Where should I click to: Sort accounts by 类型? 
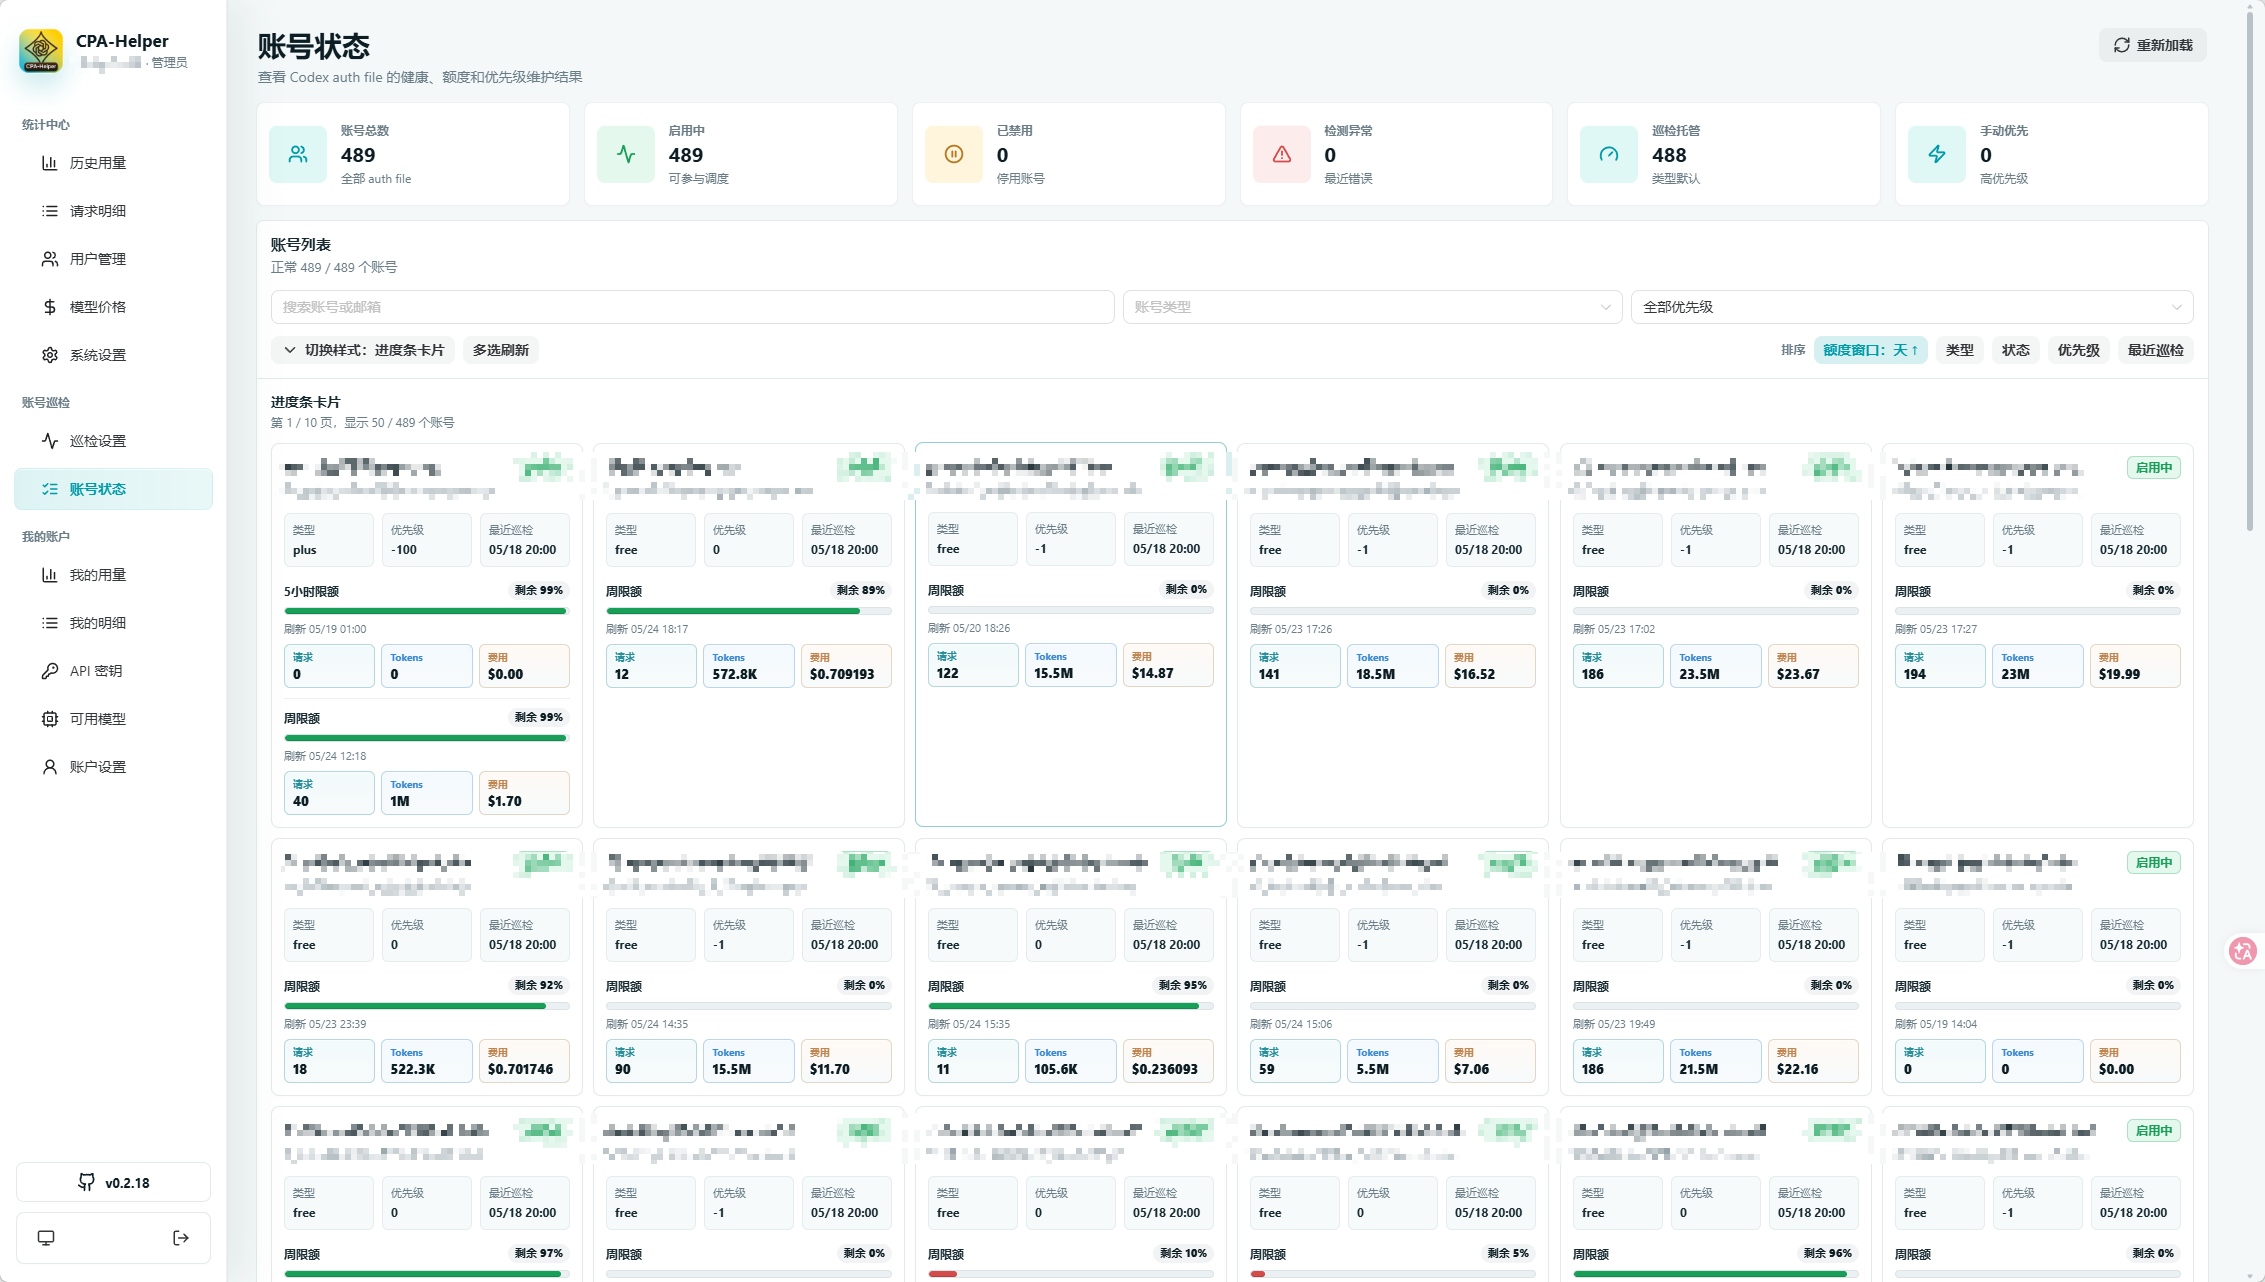(1959, 350)
